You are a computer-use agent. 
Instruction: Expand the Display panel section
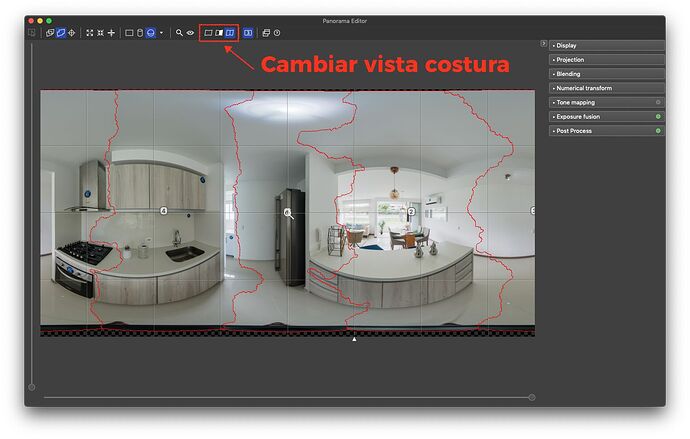(x=567, y=45)
